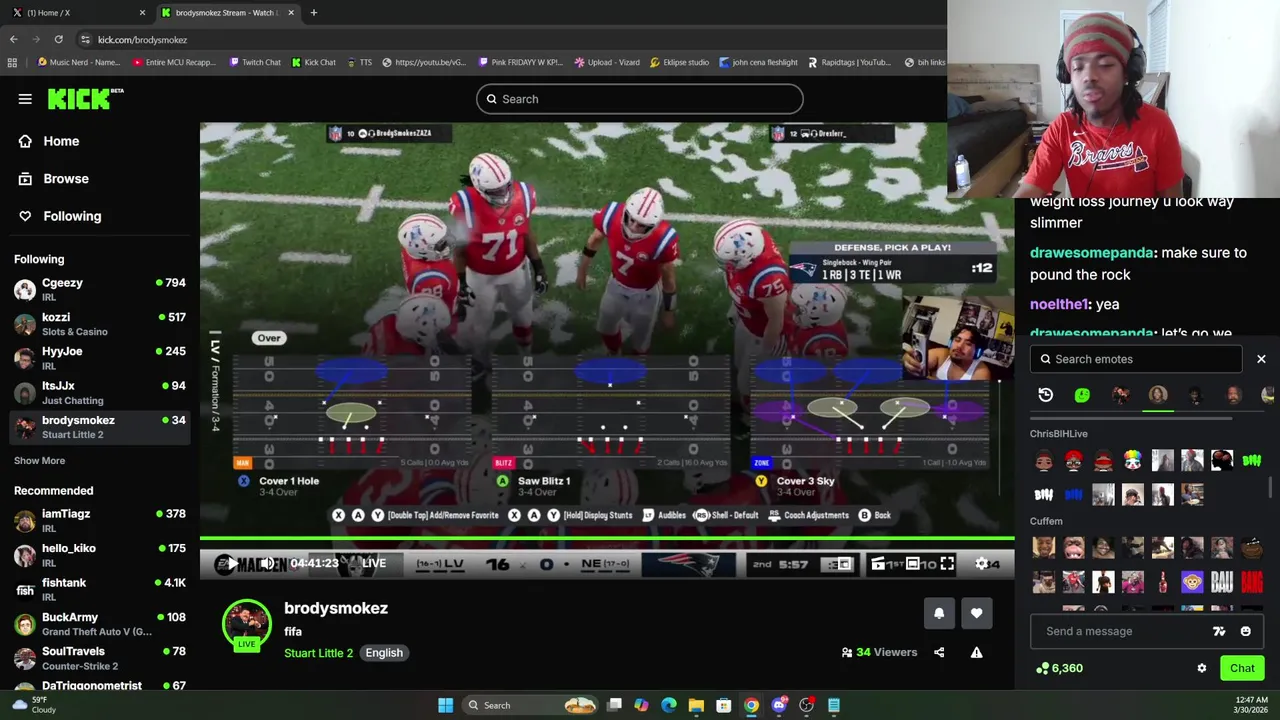Focus the Kick Search bar
Screen dimensions: 1280x720
tap(639, 99)
